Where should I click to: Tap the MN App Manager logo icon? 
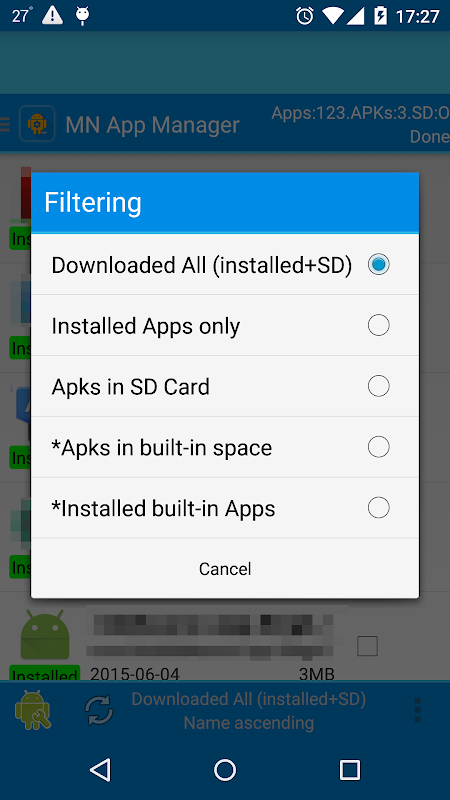pyautogui.click(x=37, y=123)
